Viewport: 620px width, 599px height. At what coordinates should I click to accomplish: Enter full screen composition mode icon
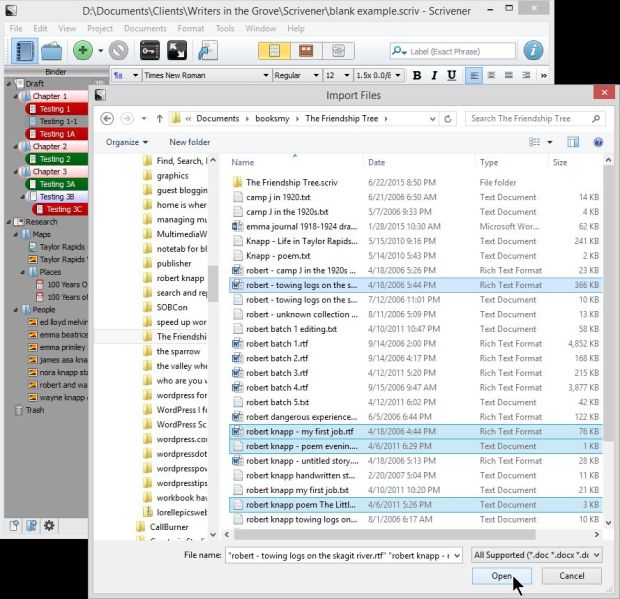tap(177, 51)
